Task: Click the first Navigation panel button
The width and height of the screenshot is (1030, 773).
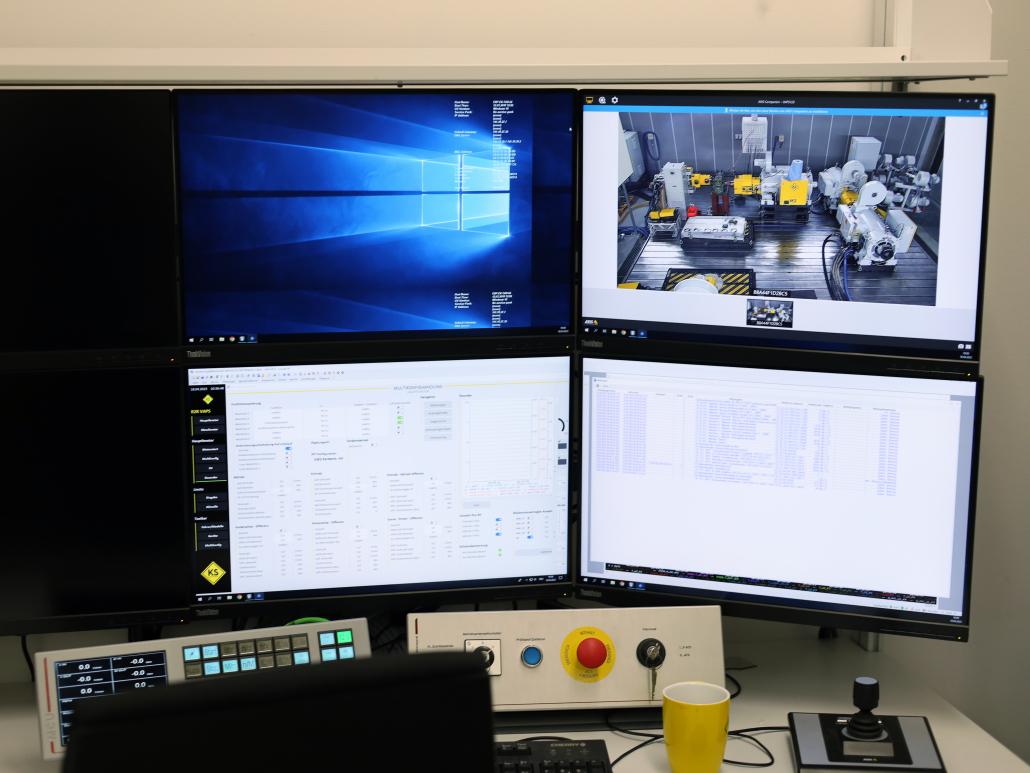Action: pos(438,406)
